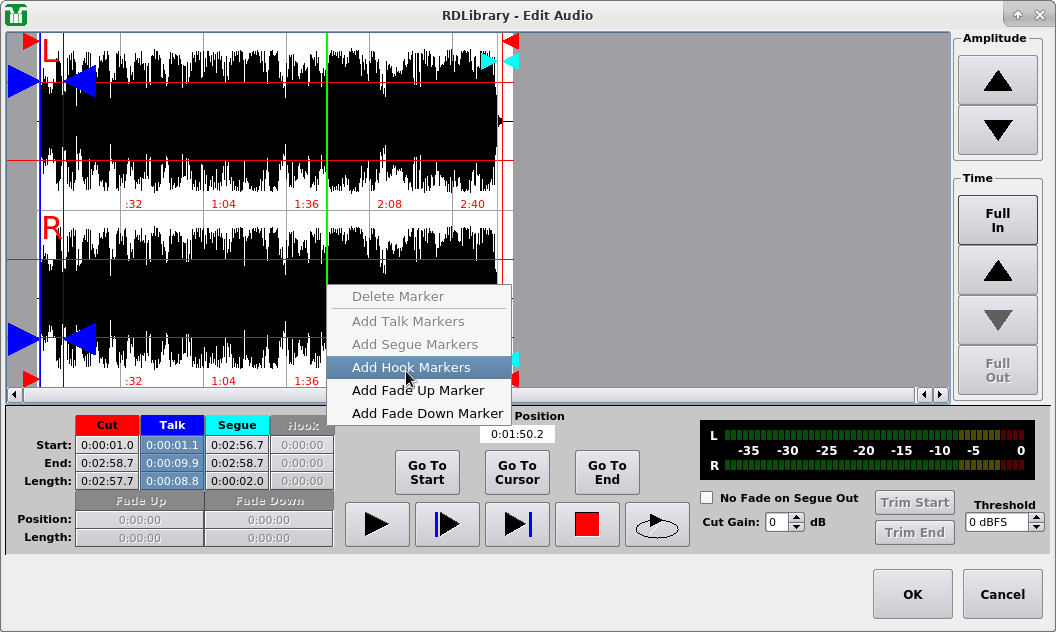Viewport: 1056px width, 632px height.
Task: Toggle the blue Talk marker button
Action: coord(172,426)
